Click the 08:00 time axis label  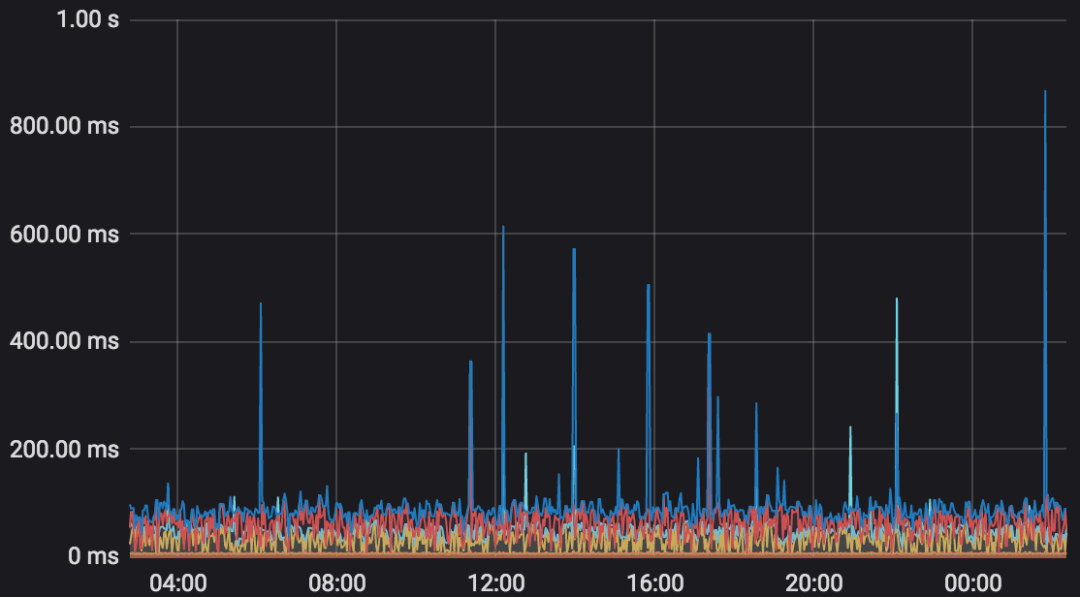tap(337, 584)
